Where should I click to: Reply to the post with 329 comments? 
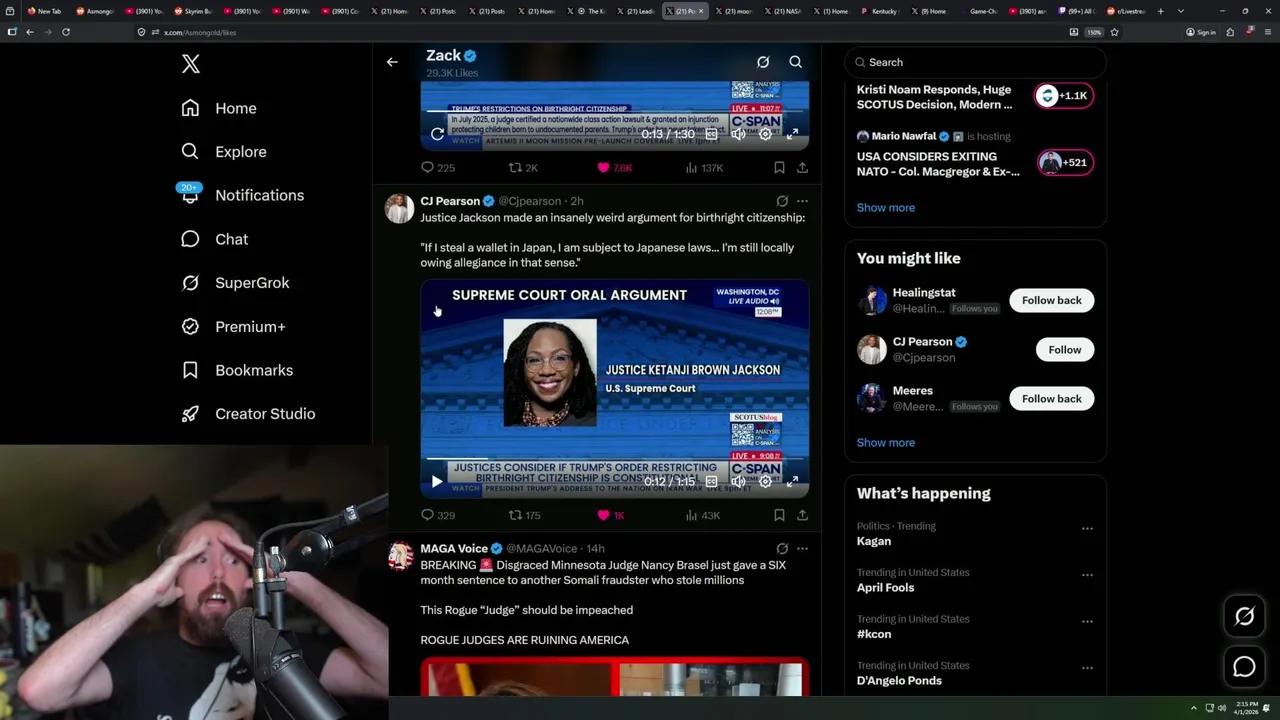pyautogui.click(x=437, y=516)
